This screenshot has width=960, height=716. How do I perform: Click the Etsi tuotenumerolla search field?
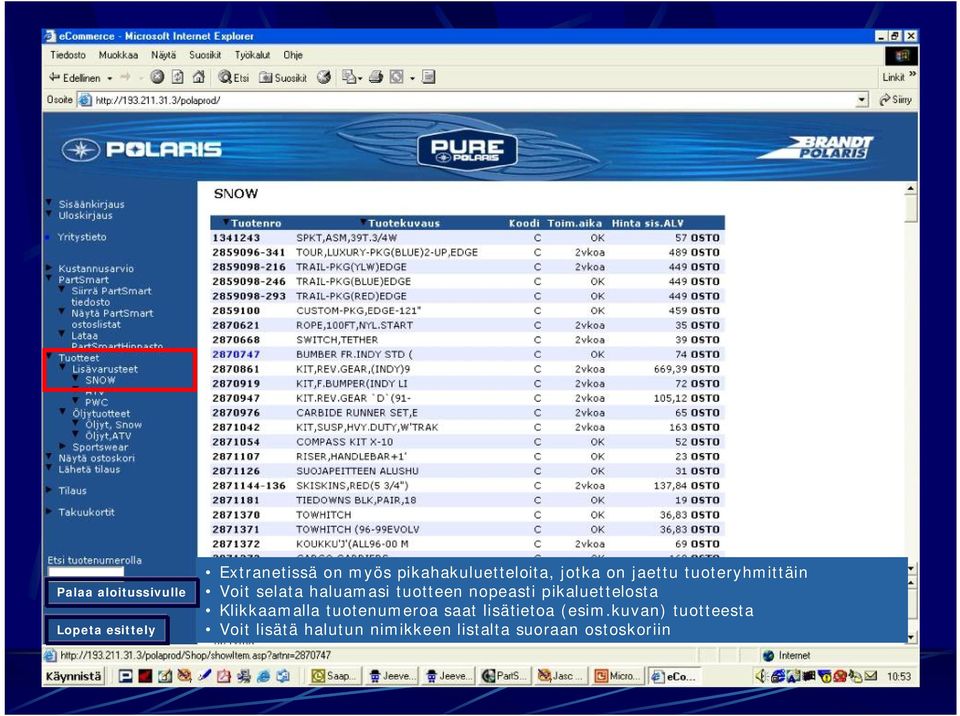pyautogui.click(x=86, y=571)
